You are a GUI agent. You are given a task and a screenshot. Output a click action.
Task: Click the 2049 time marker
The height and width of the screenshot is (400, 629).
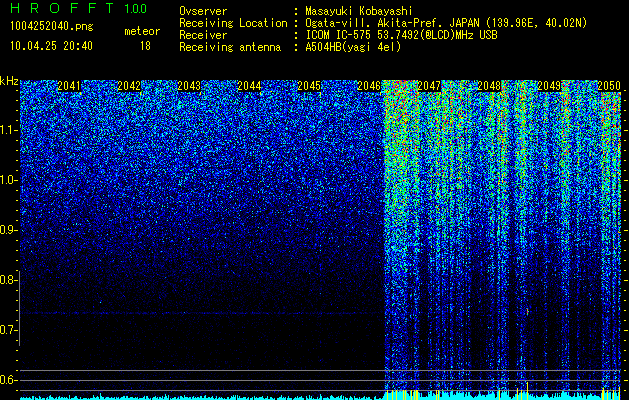pyautogui.click(x=549, y=86)
